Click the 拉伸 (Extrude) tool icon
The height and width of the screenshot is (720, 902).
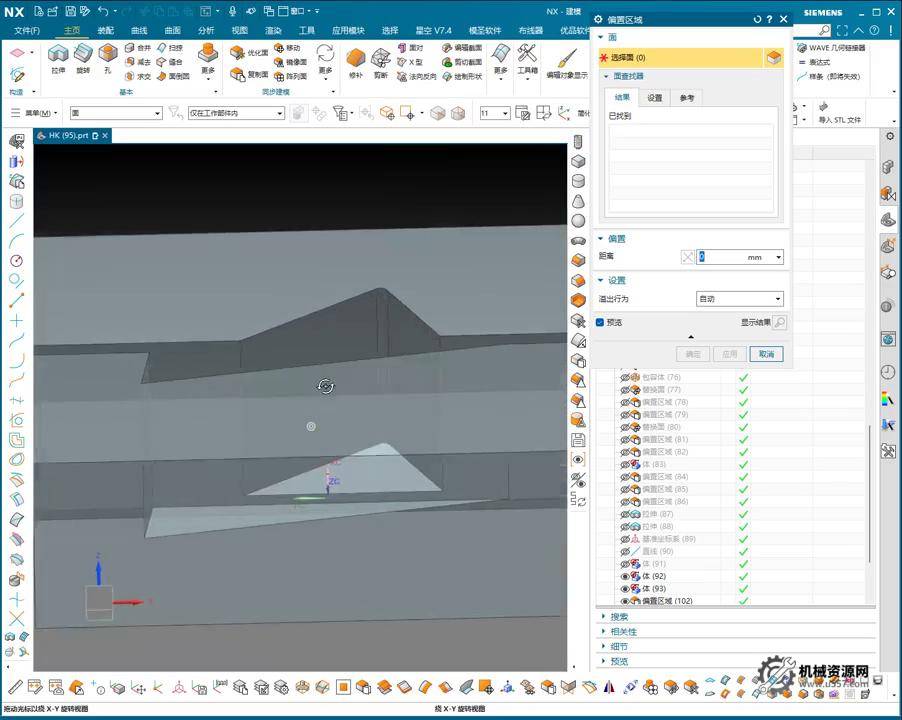click(57, 54)
